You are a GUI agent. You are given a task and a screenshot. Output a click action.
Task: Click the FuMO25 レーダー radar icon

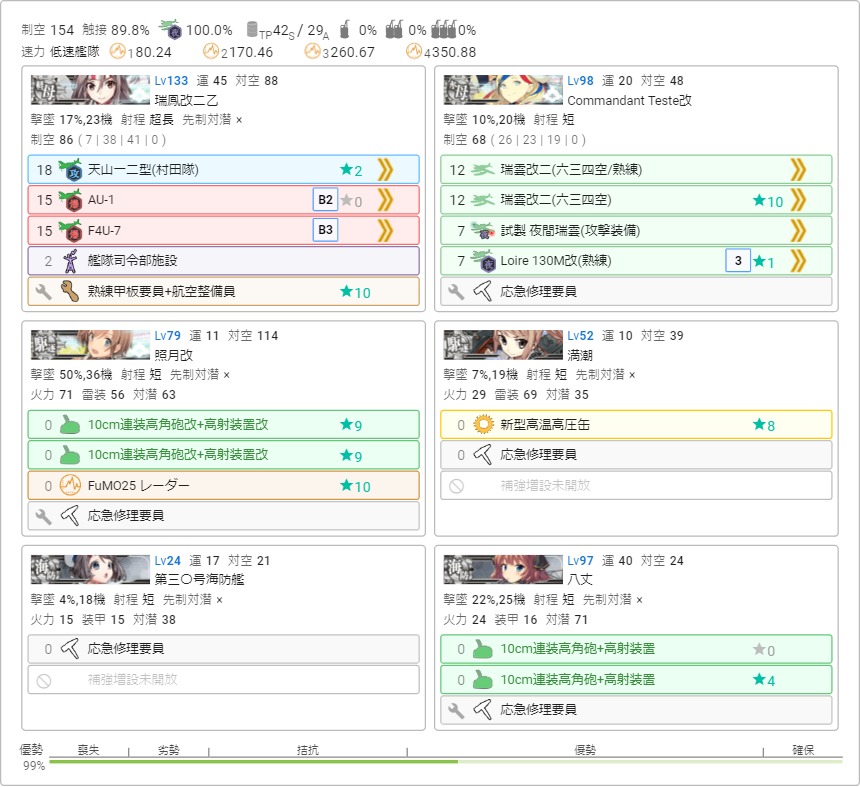[x=70, y=486]
